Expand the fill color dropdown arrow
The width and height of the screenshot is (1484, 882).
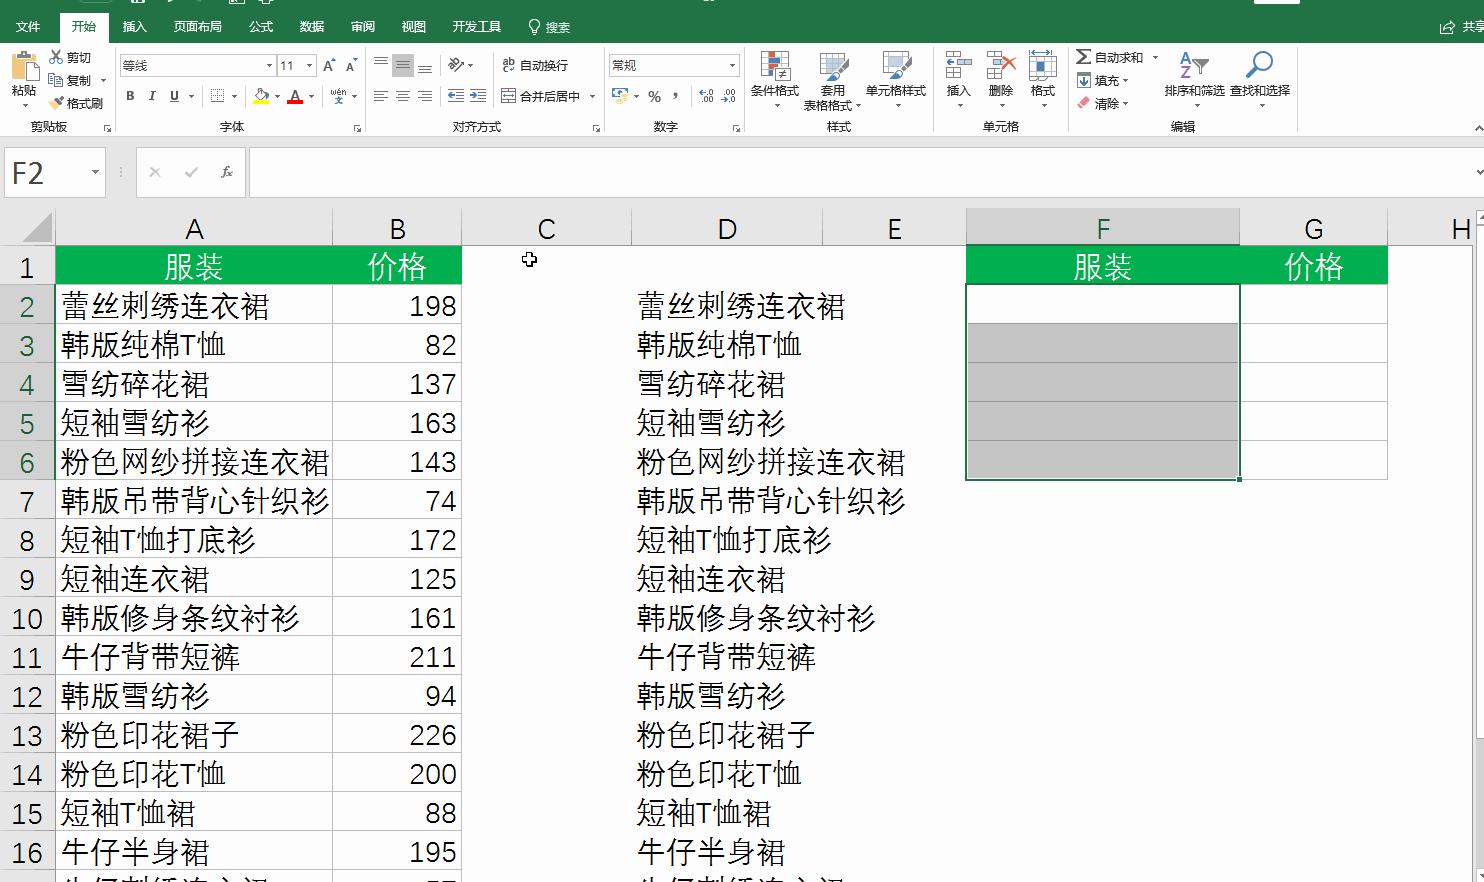point(275,97)
